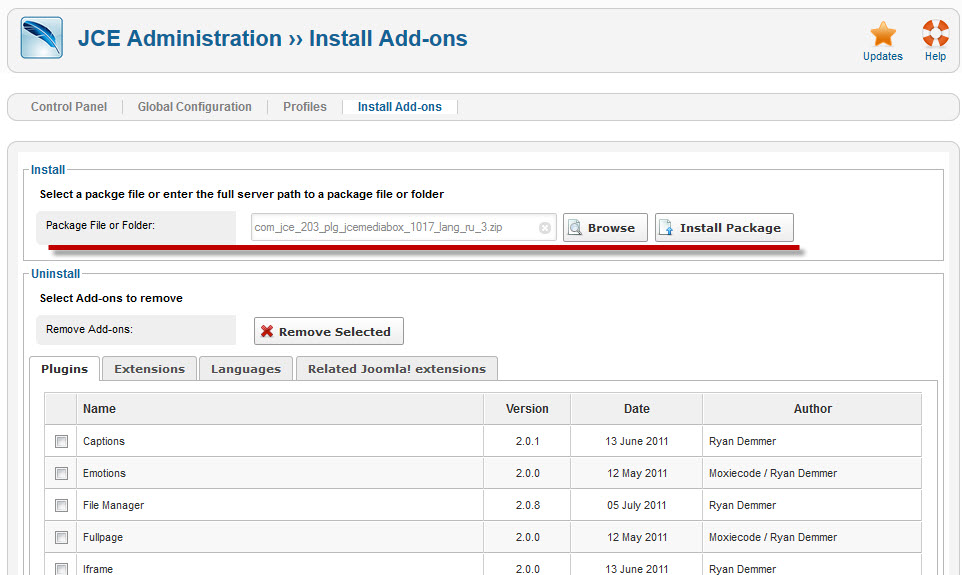Click version 2.0.1 cell

tap(528, 441)
